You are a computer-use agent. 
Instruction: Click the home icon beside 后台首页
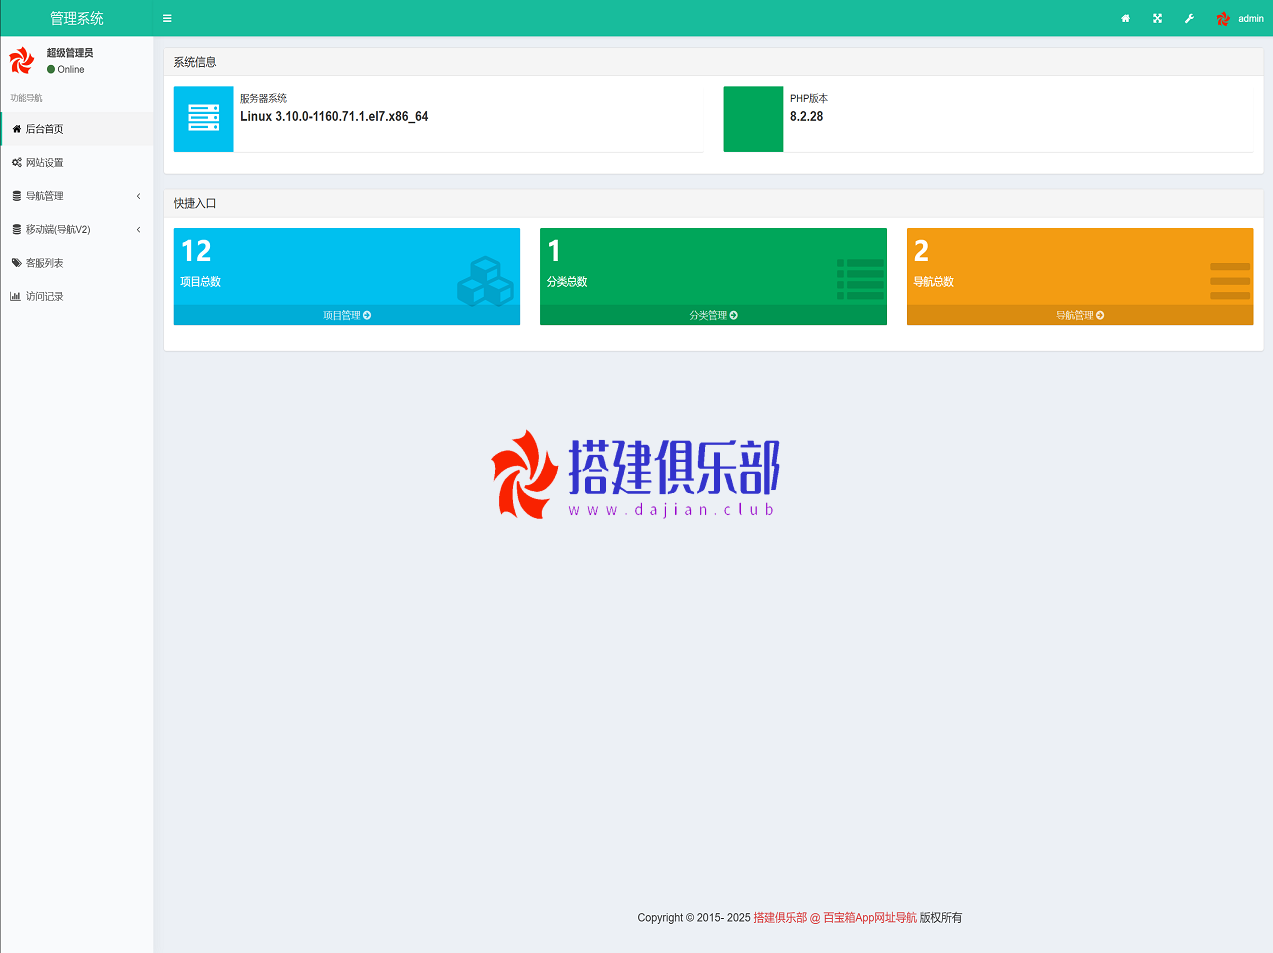click(16, 129)
